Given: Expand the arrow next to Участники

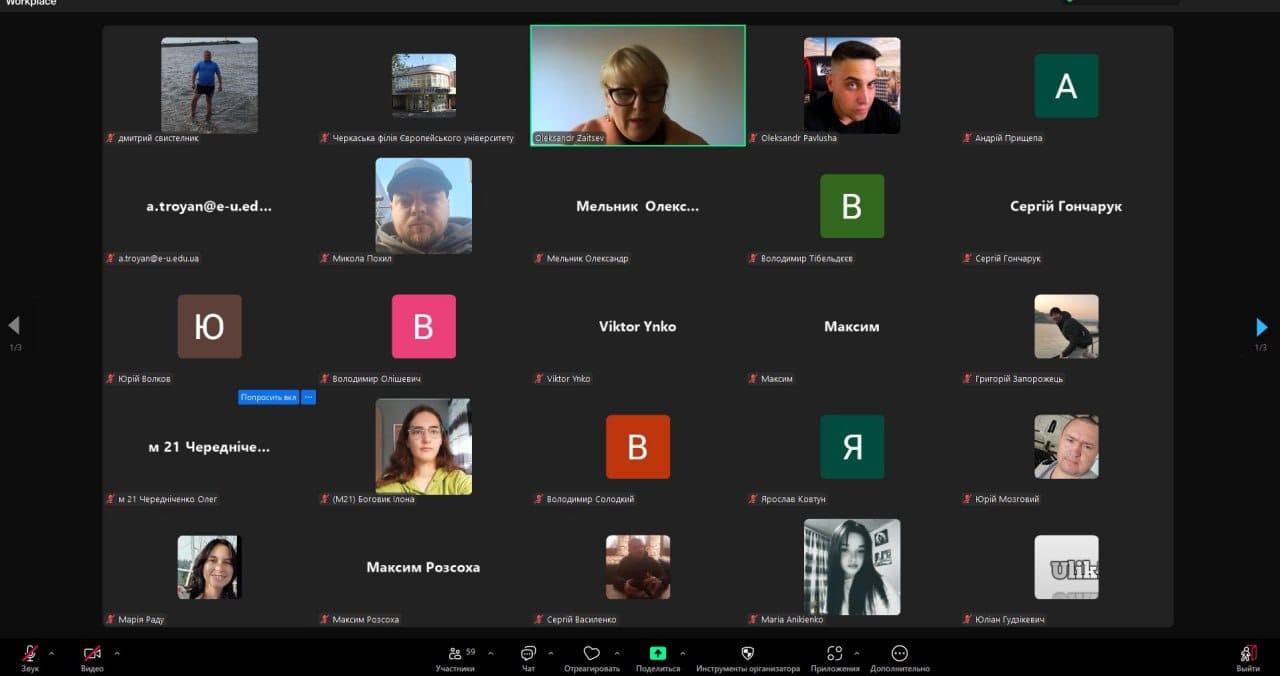Looking at the screenshot, I should point(490,653).
